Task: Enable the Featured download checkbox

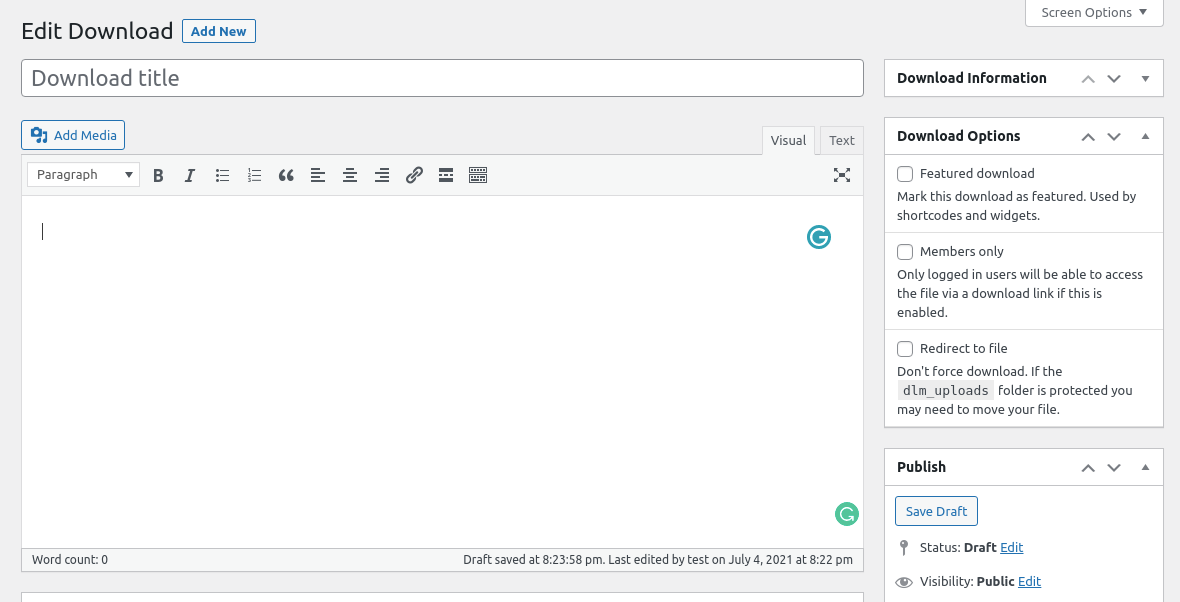Action: [905, 173]
